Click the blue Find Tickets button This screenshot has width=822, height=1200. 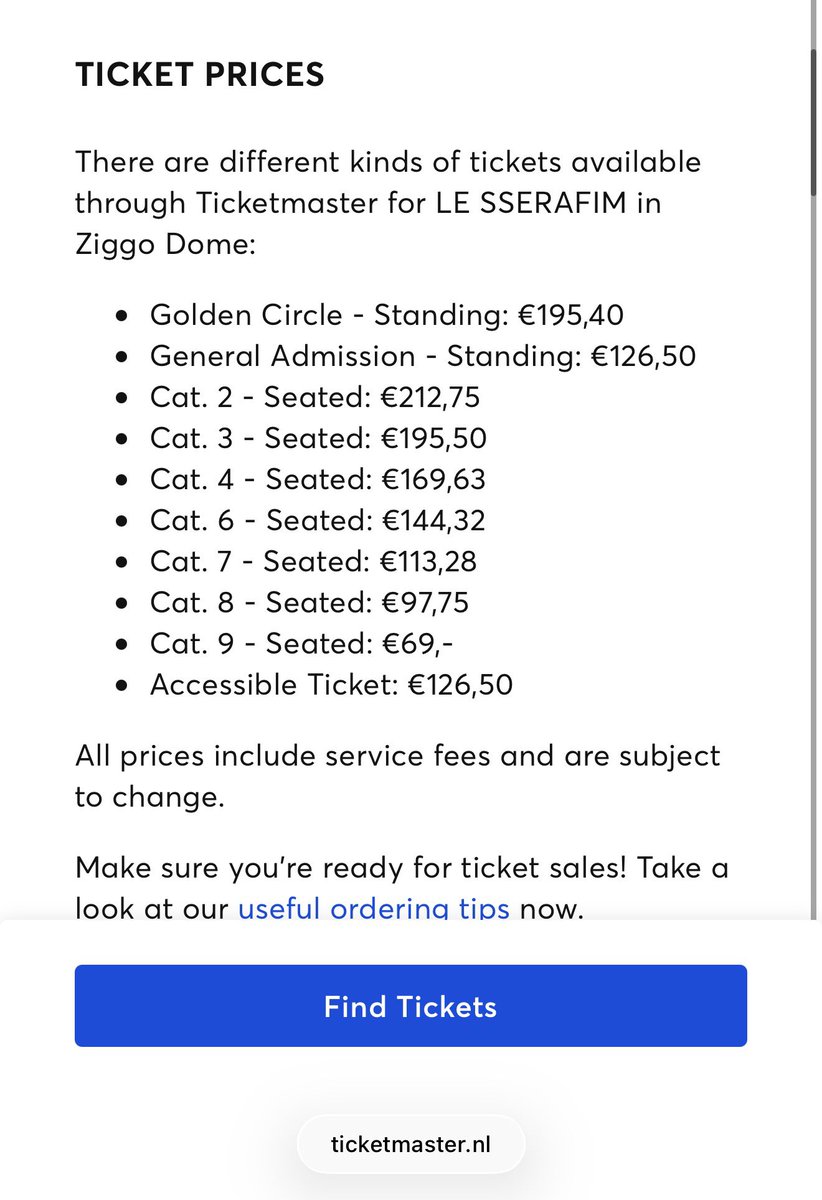coord(410,1005)
